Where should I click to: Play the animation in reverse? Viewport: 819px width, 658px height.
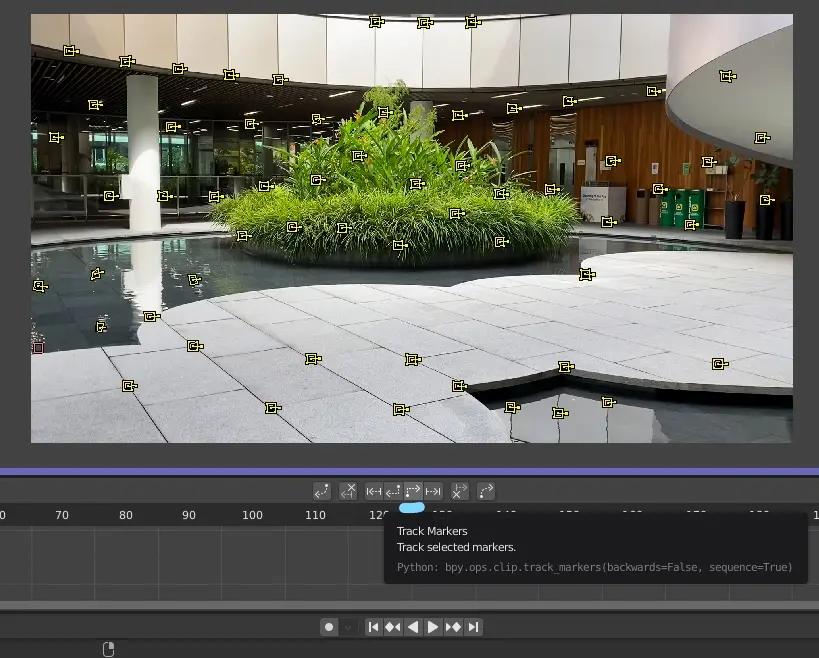[413, 627]
